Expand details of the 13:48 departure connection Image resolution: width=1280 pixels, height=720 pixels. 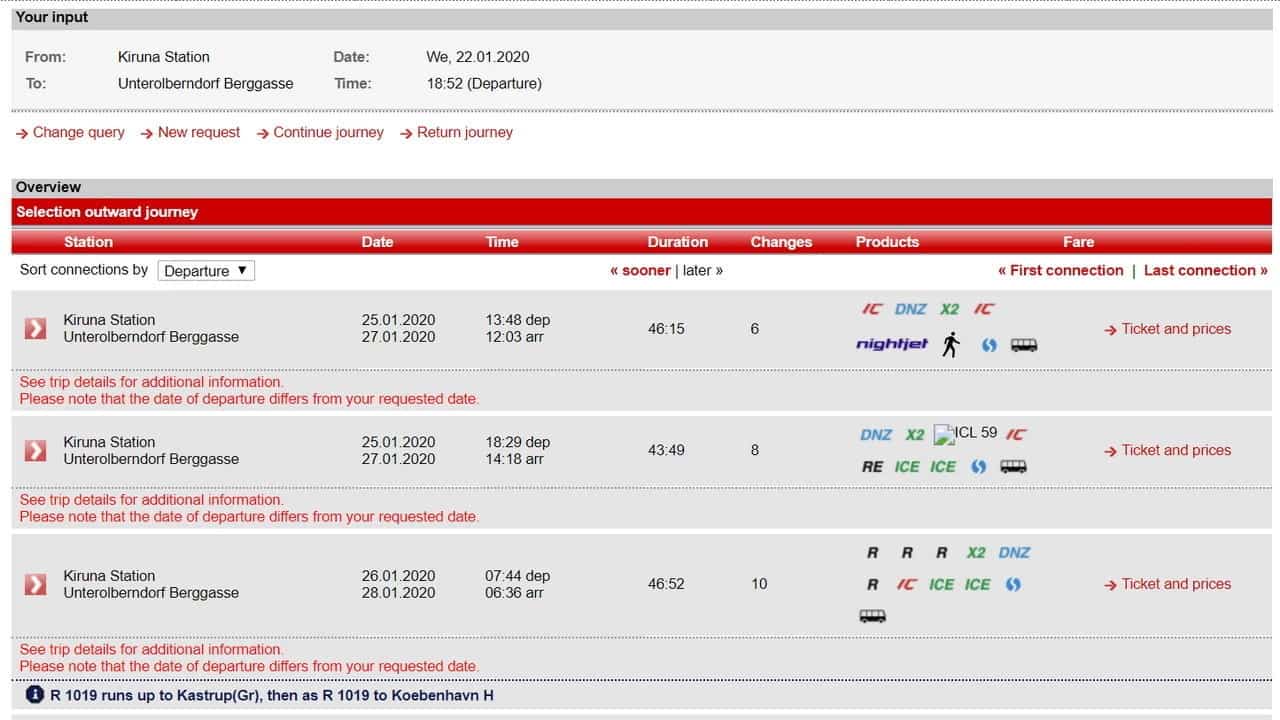[36, 329]
